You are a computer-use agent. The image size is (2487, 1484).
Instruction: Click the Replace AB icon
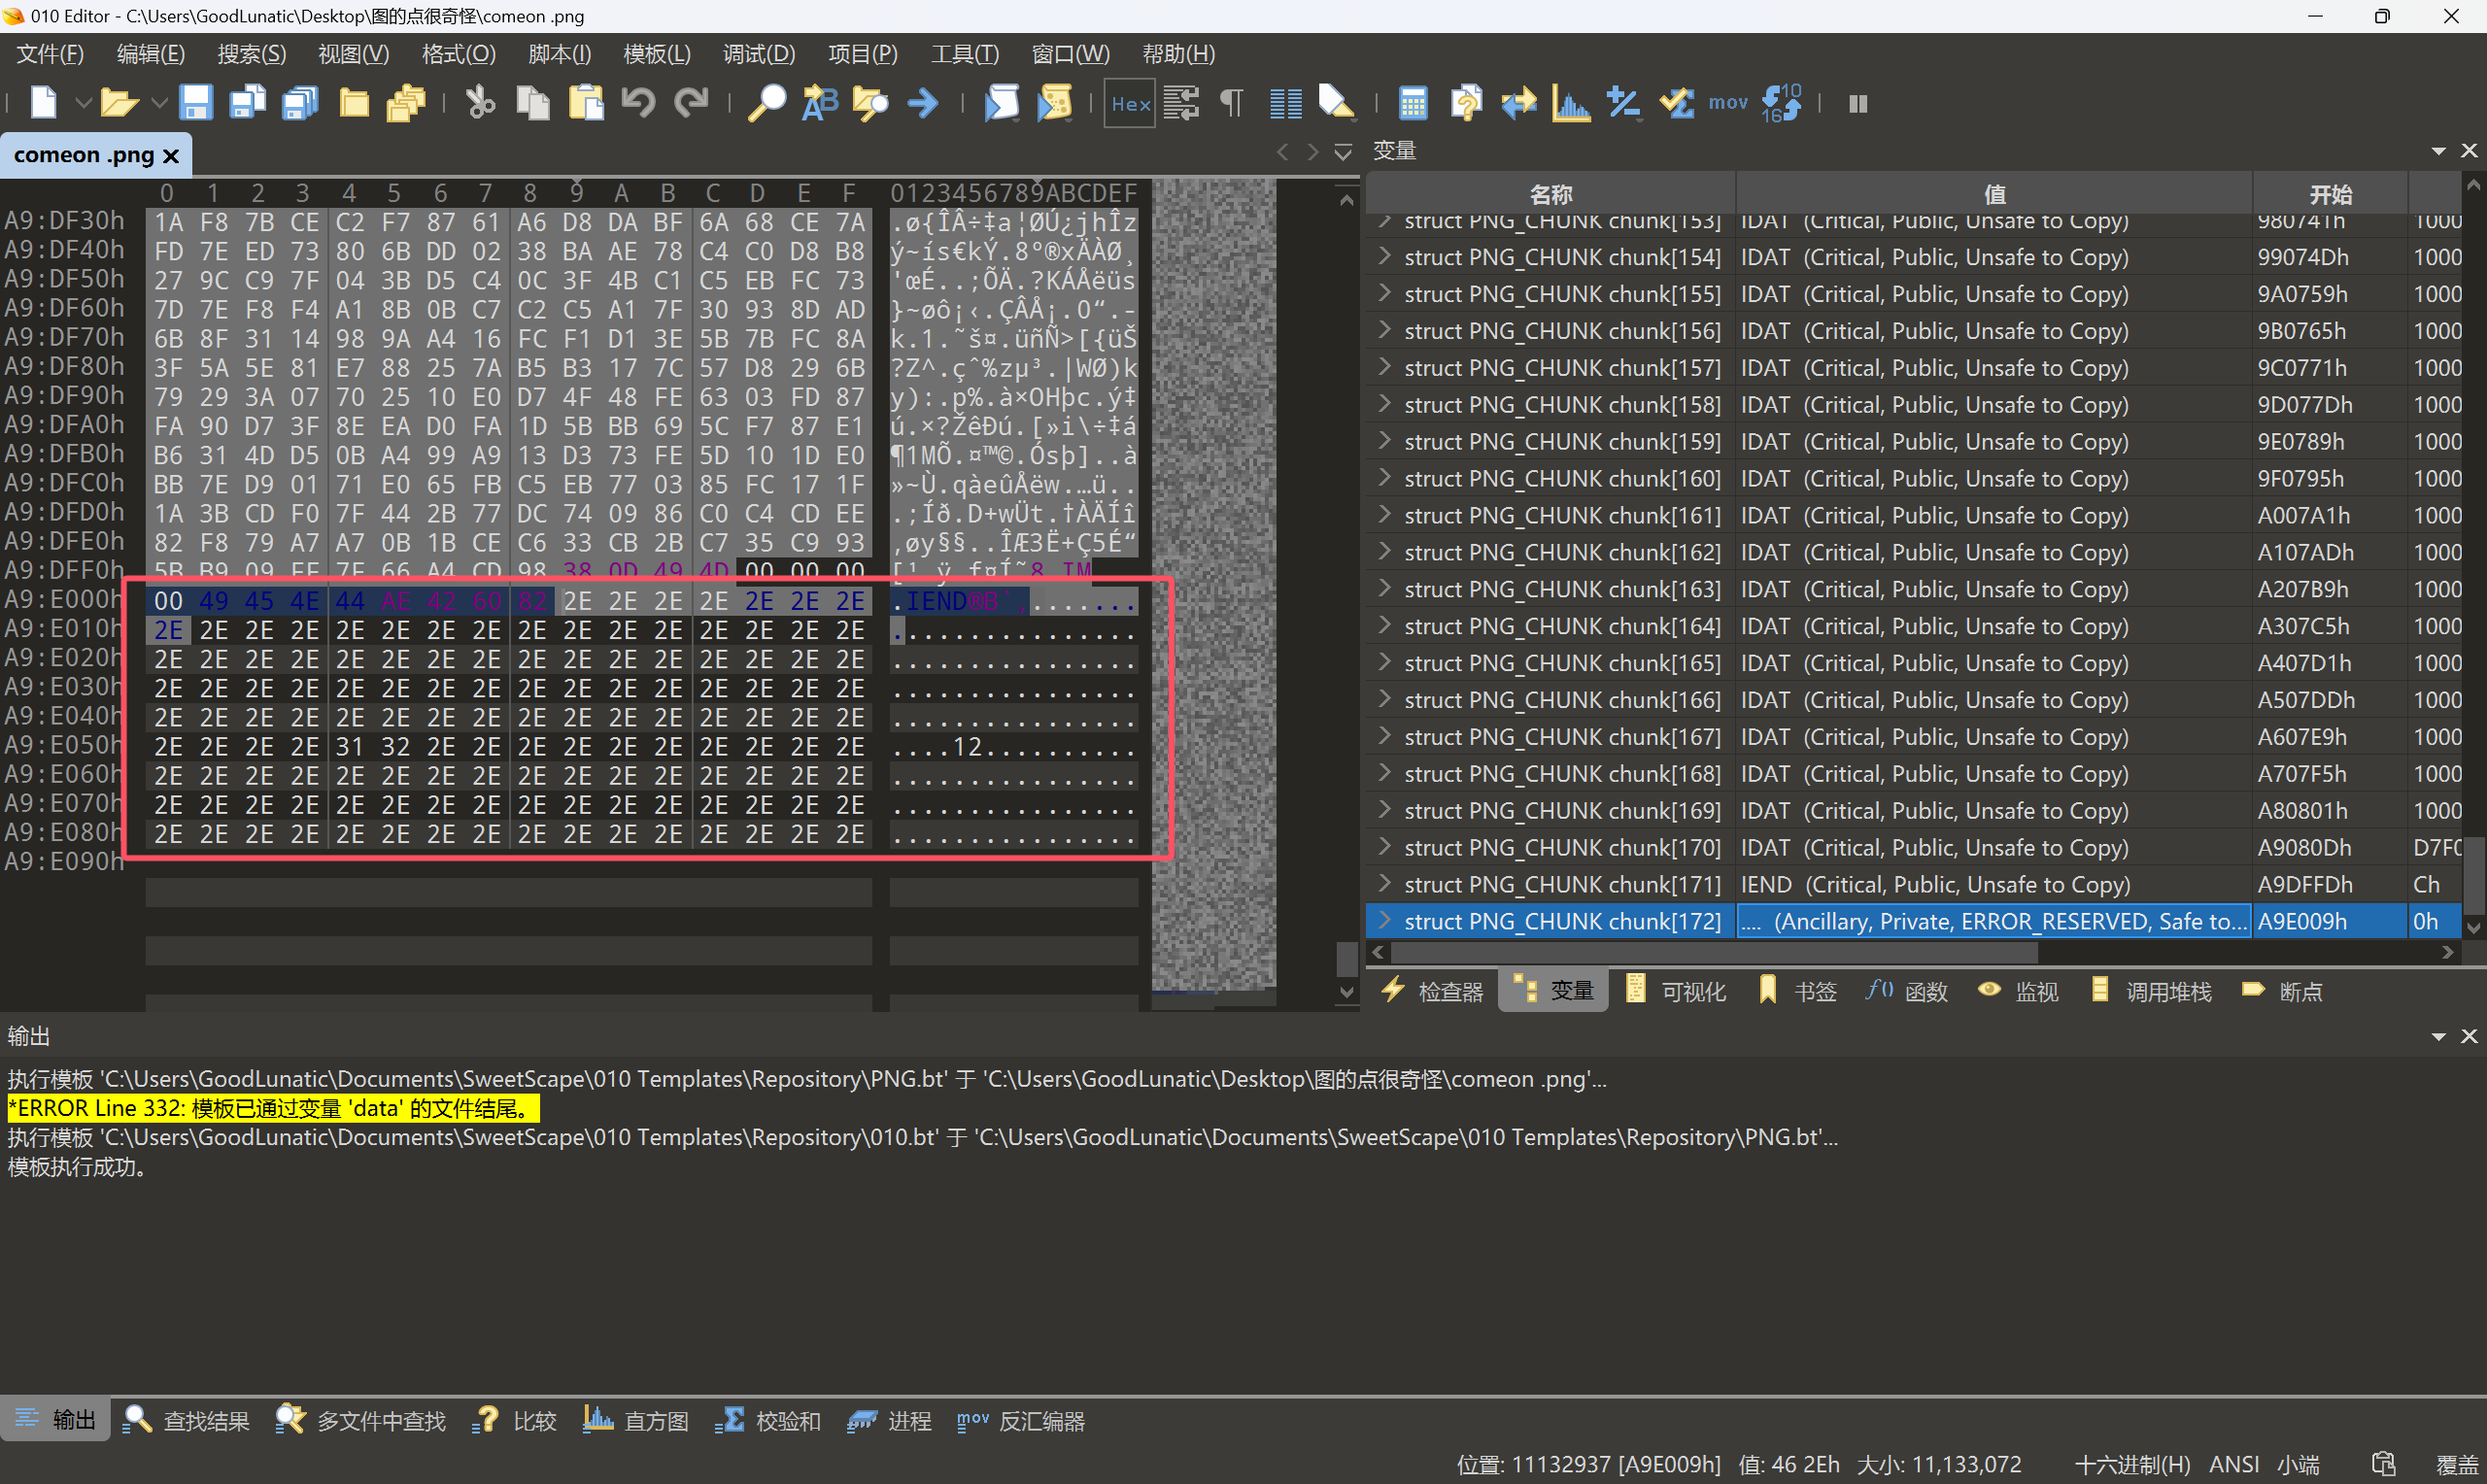[819, 103]
